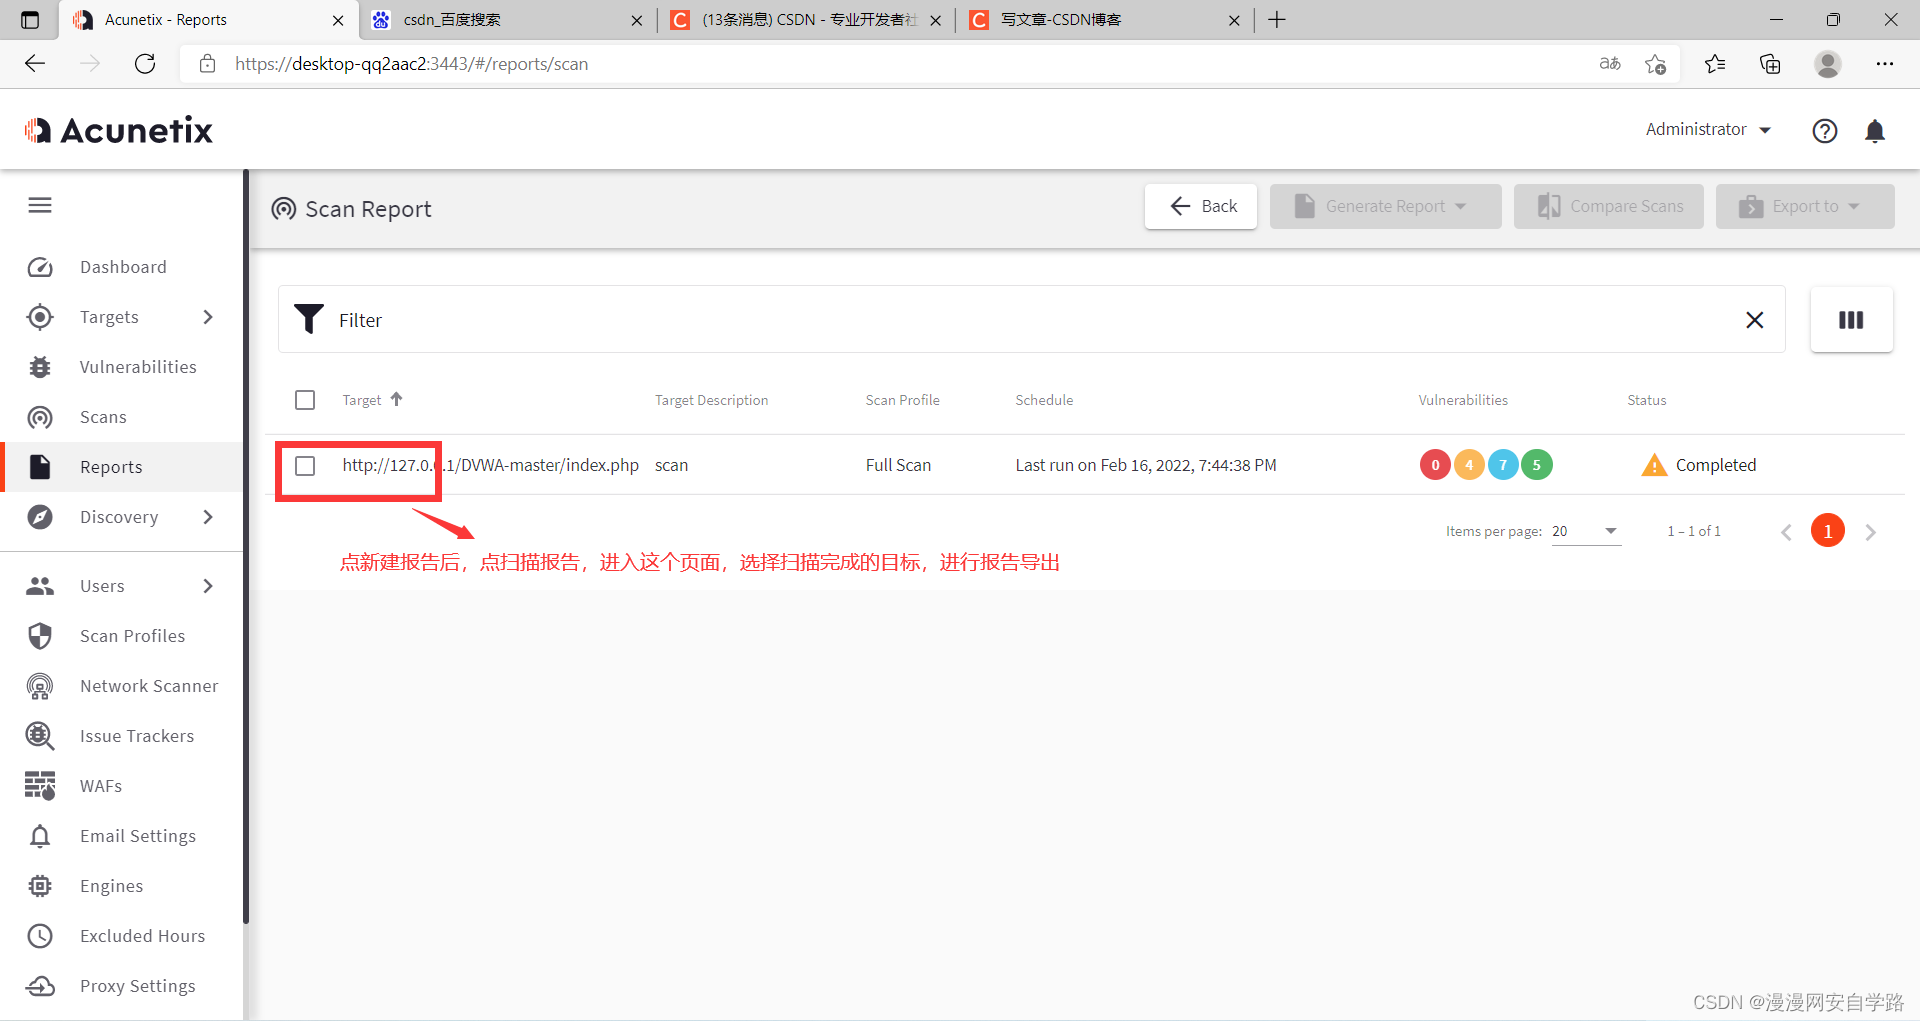Go to the previous results page

(1786, 532)
